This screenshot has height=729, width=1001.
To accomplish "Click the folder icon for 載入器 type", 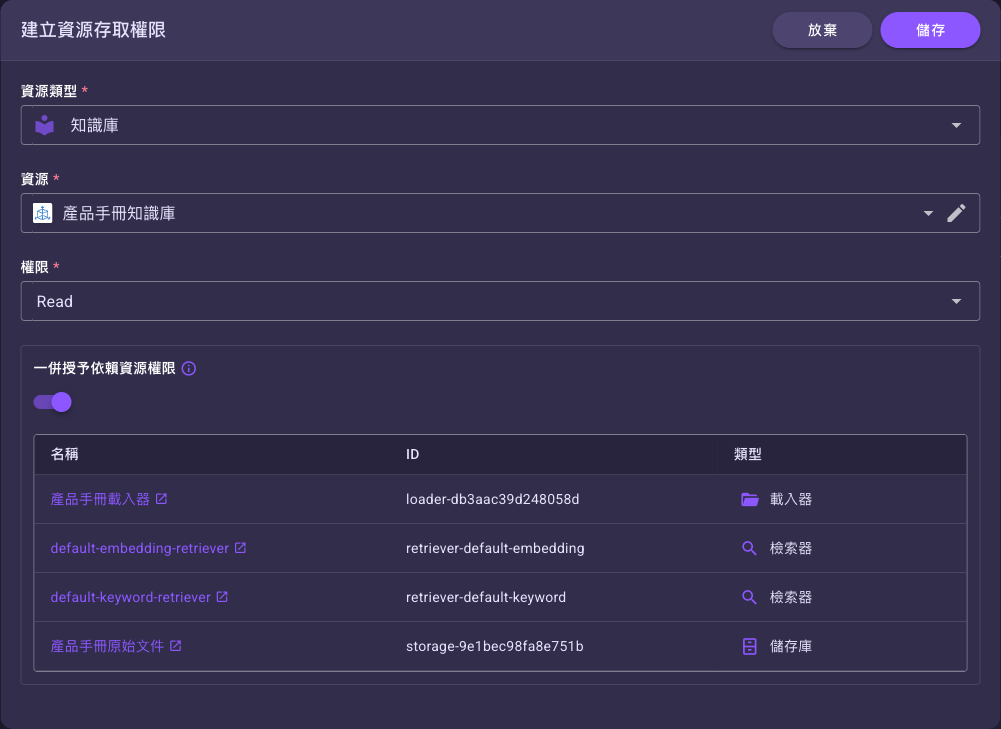I will [x=749, y=499].
